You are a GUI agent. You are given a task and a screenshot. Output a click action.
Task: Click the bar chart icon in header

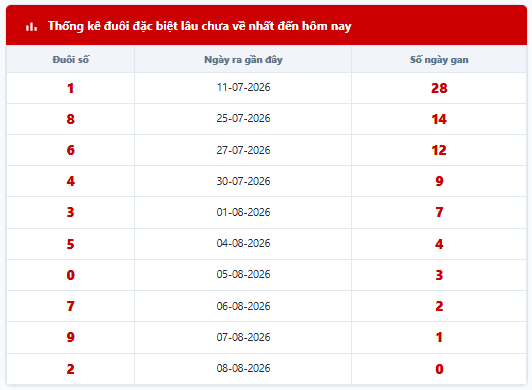(31, 26)
